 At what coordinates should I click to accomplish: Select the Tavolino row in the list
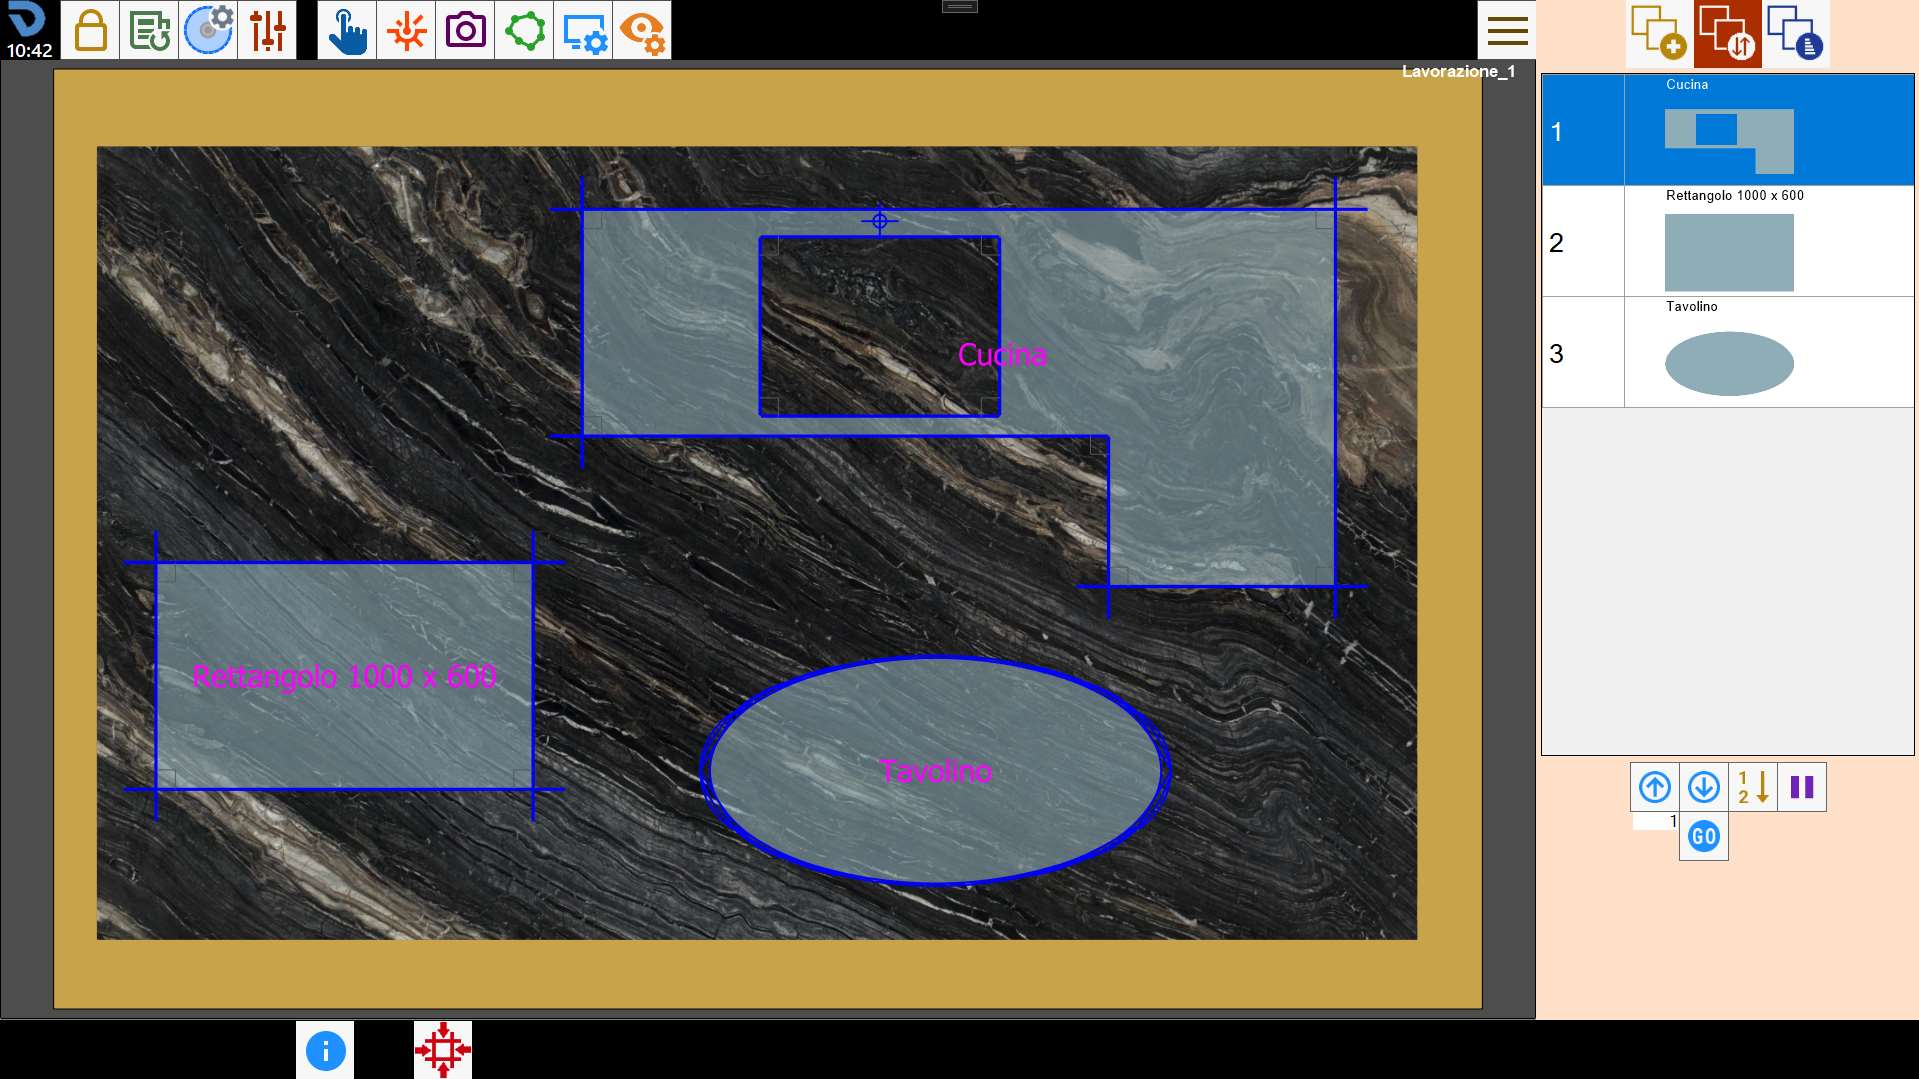1728,352
